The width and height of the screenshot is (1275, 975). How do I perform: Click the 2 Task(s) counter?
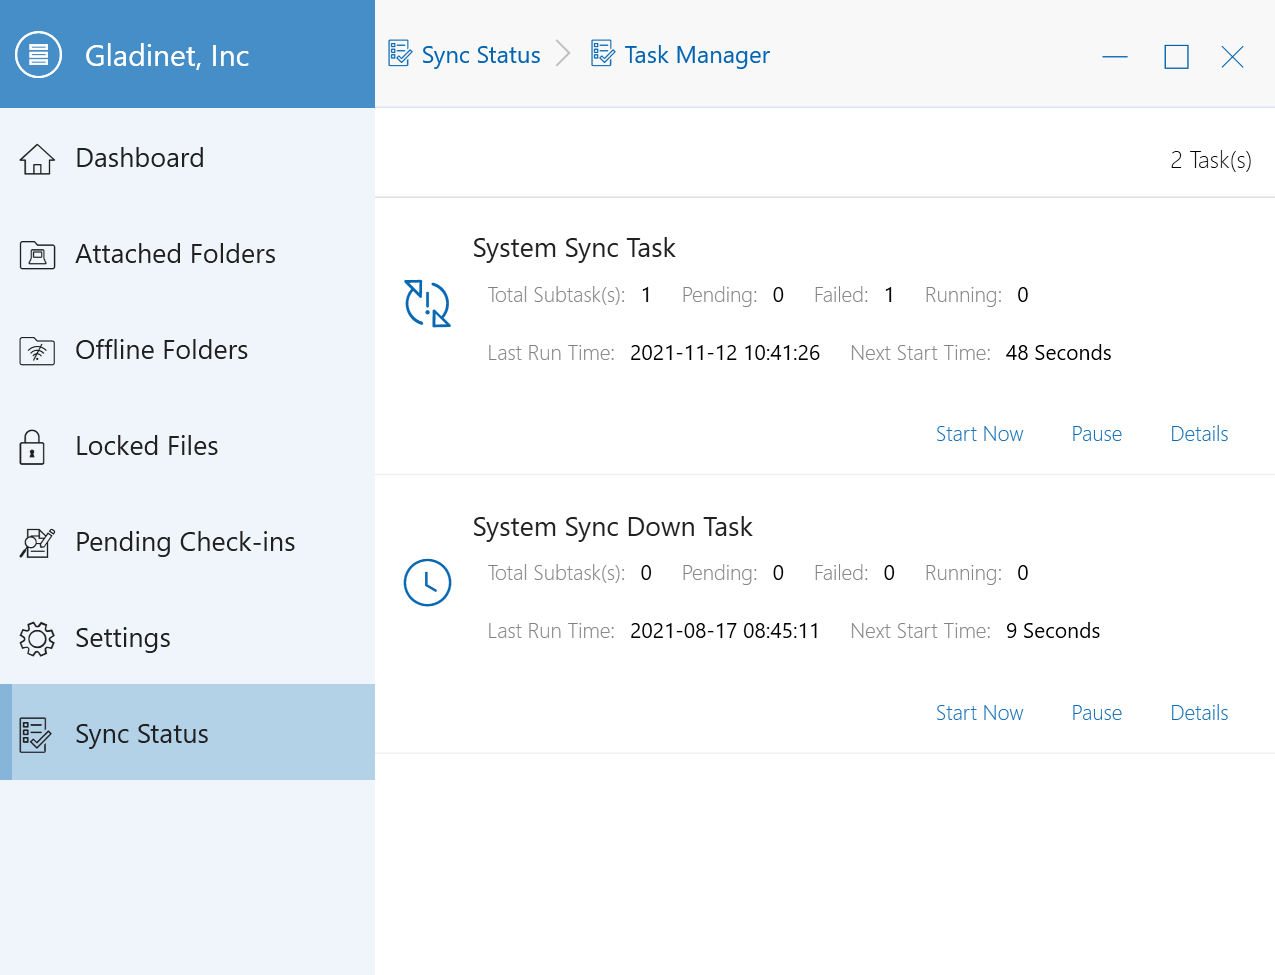[x=1211, y=160]
